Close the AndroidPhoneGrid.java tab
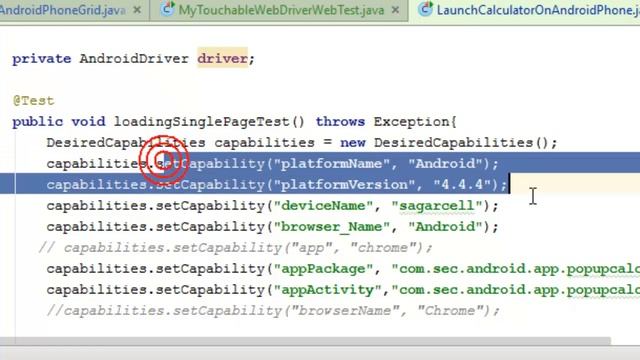The height and width of the screenshot is (360, 640). (138, 10)
